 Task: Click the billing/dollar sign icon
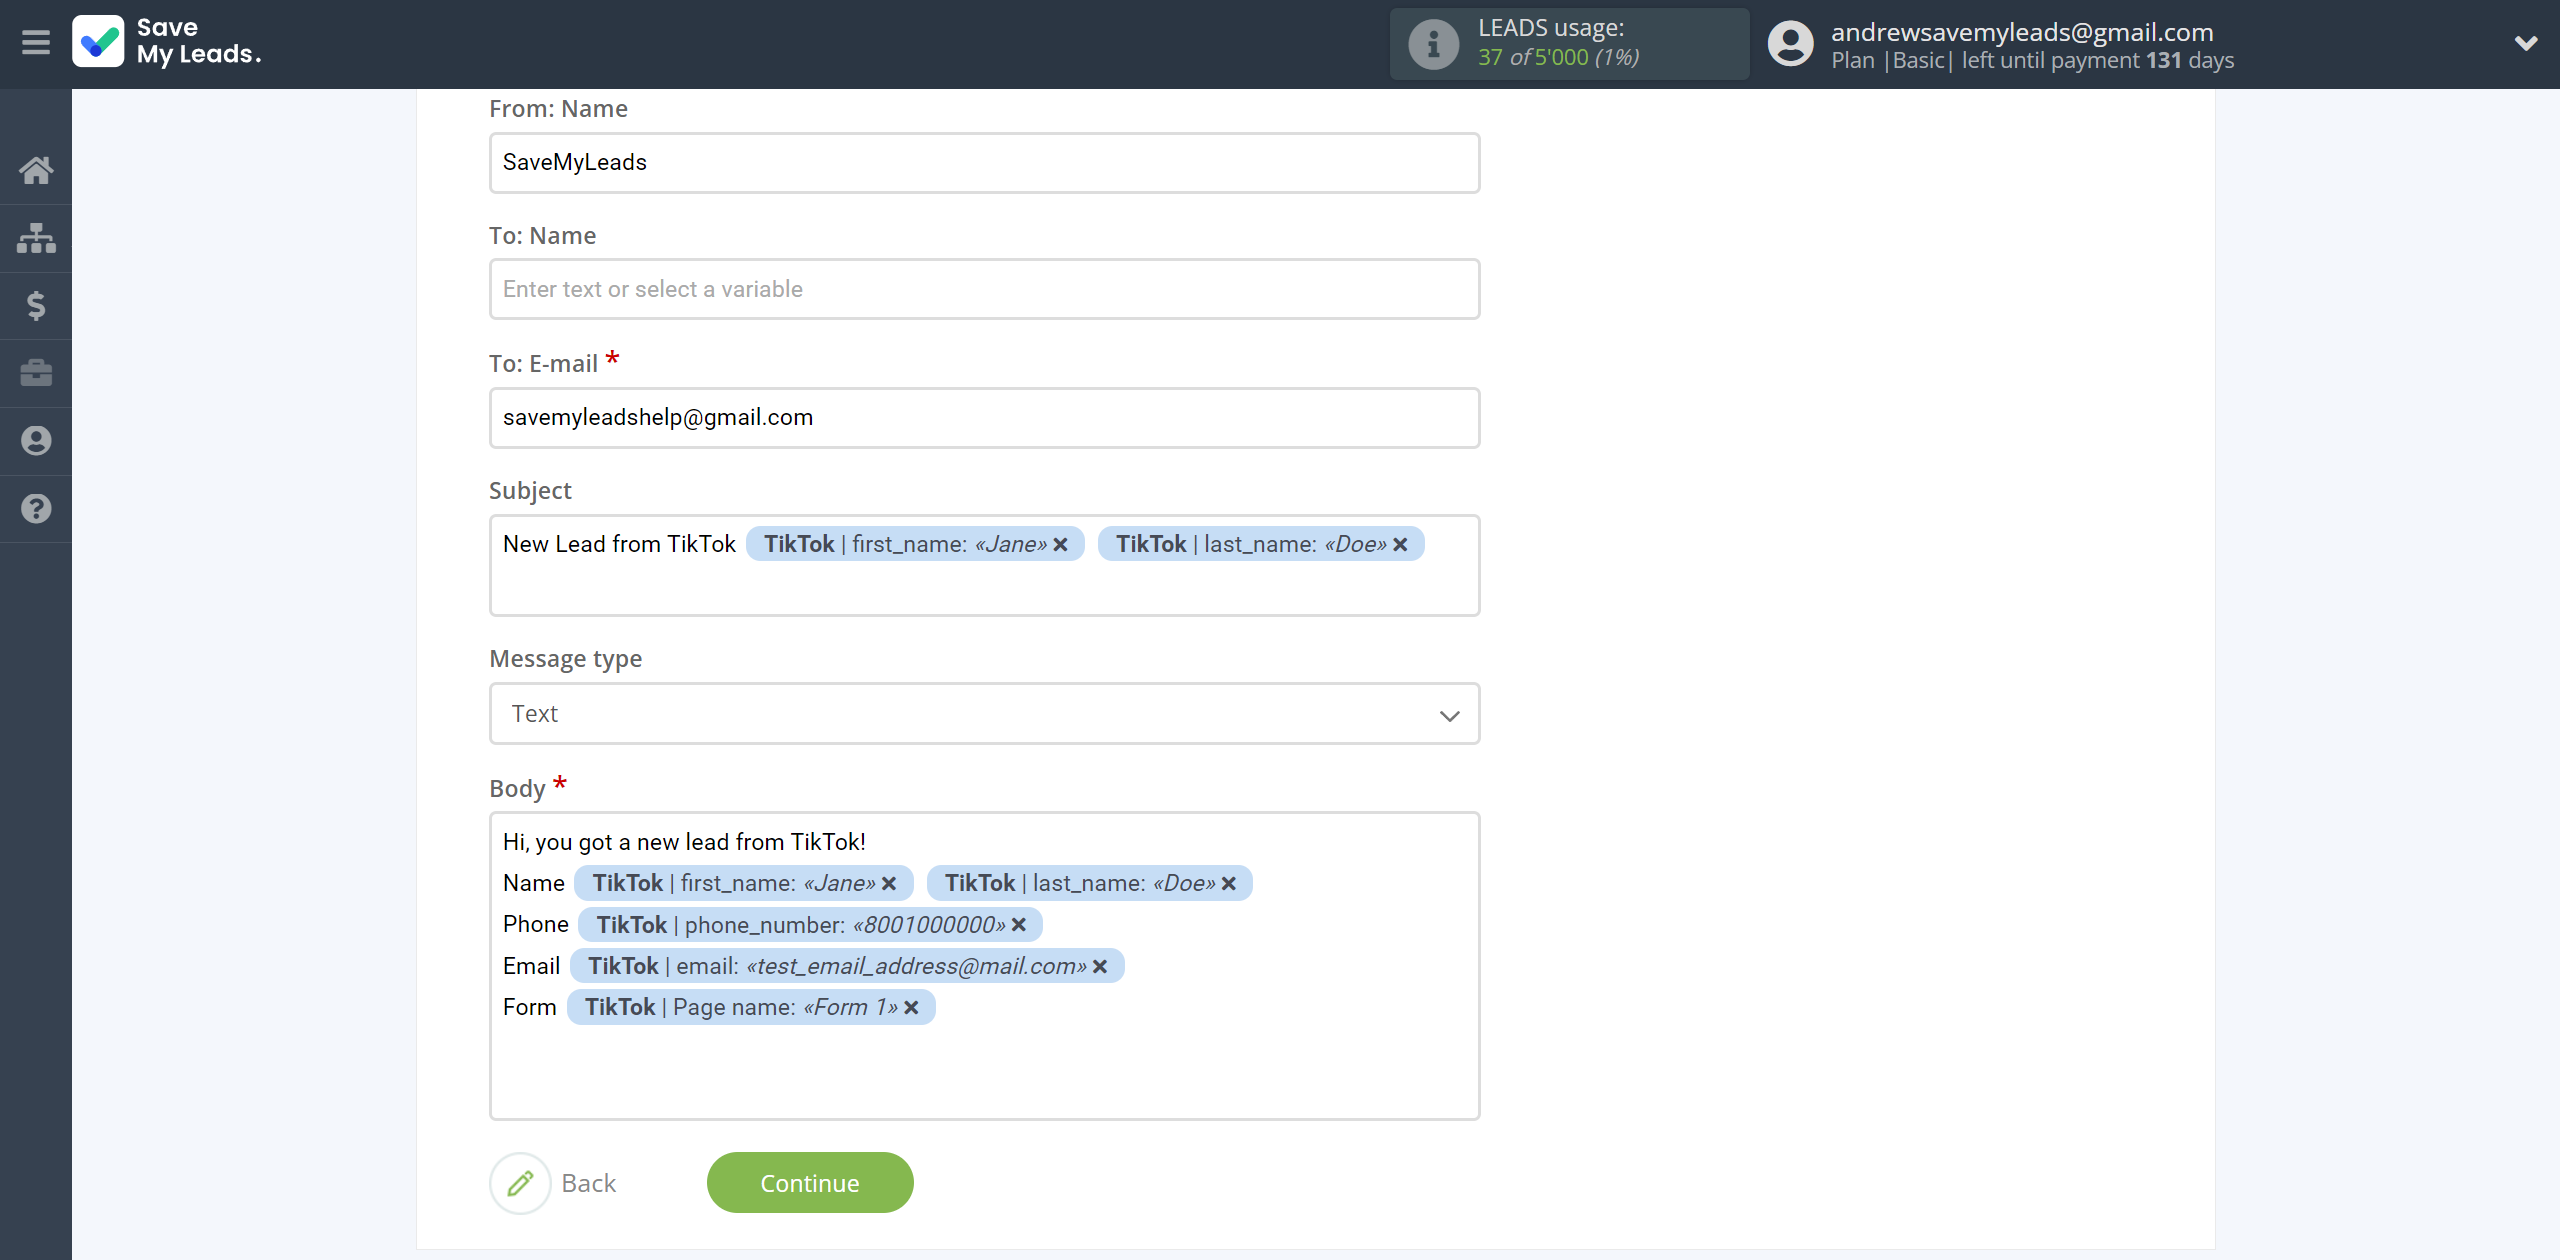[x=36, y=304]
